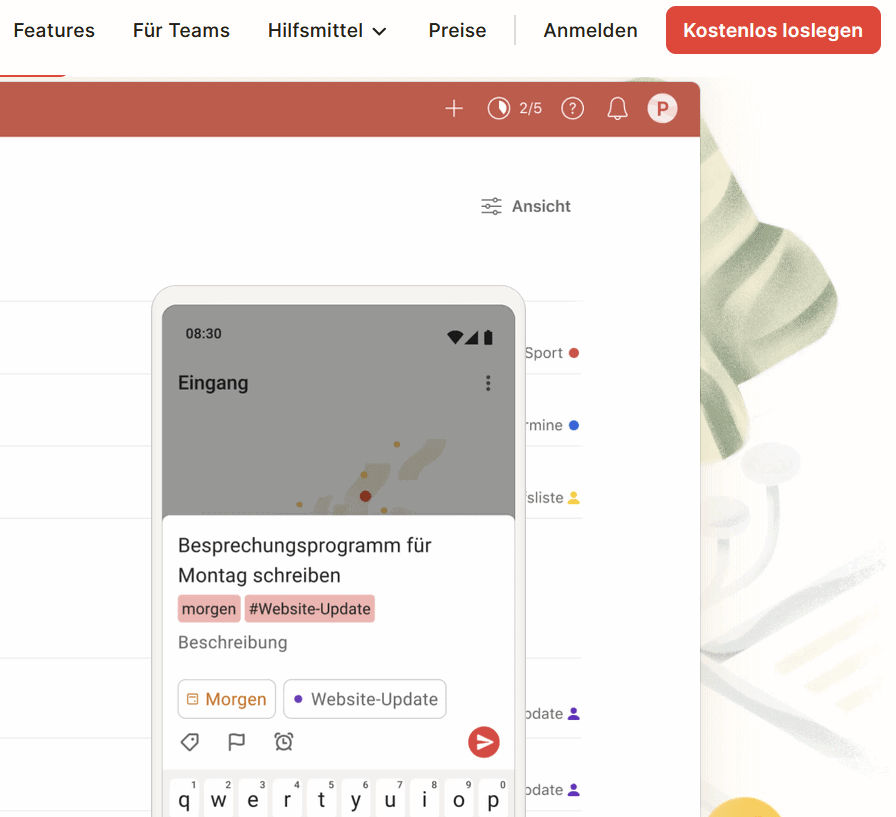This screenshot has height=817, width=896.
Task: Go to the Für Teams page
Action: click(x=181, y=31)
